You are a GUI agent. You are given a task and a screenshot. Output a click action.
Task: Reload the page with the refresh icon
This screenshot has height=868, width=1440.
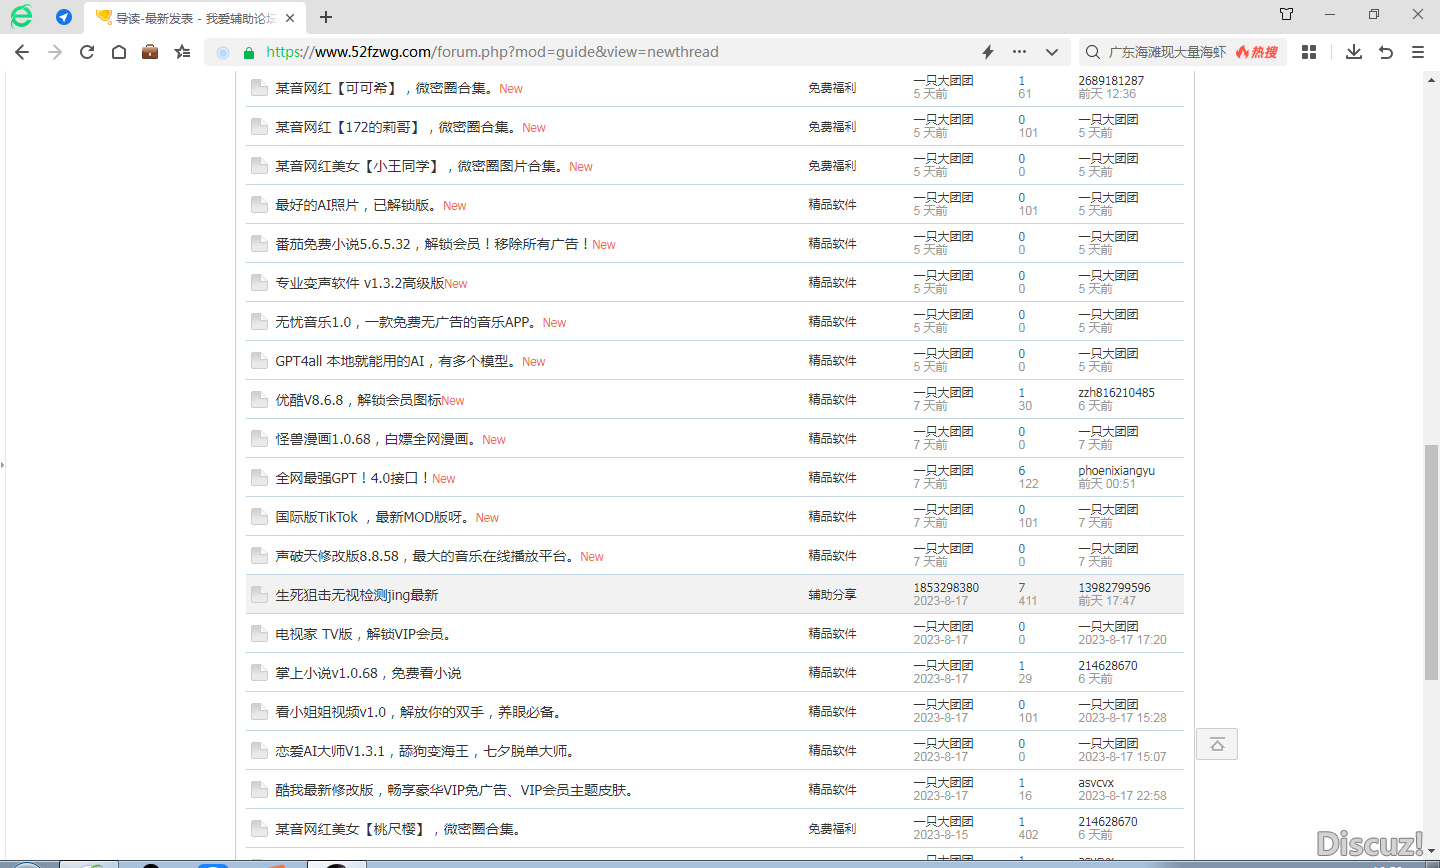(x=87, y=52)
